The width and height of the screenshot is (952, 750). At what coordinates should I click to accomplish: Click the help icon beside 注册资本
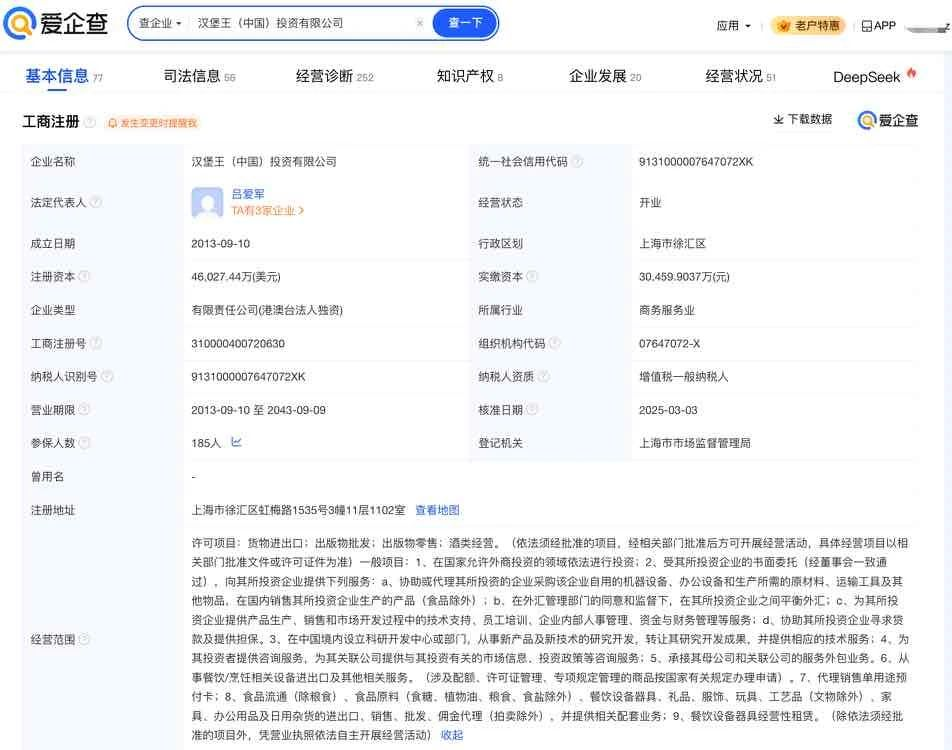(84, 277)
